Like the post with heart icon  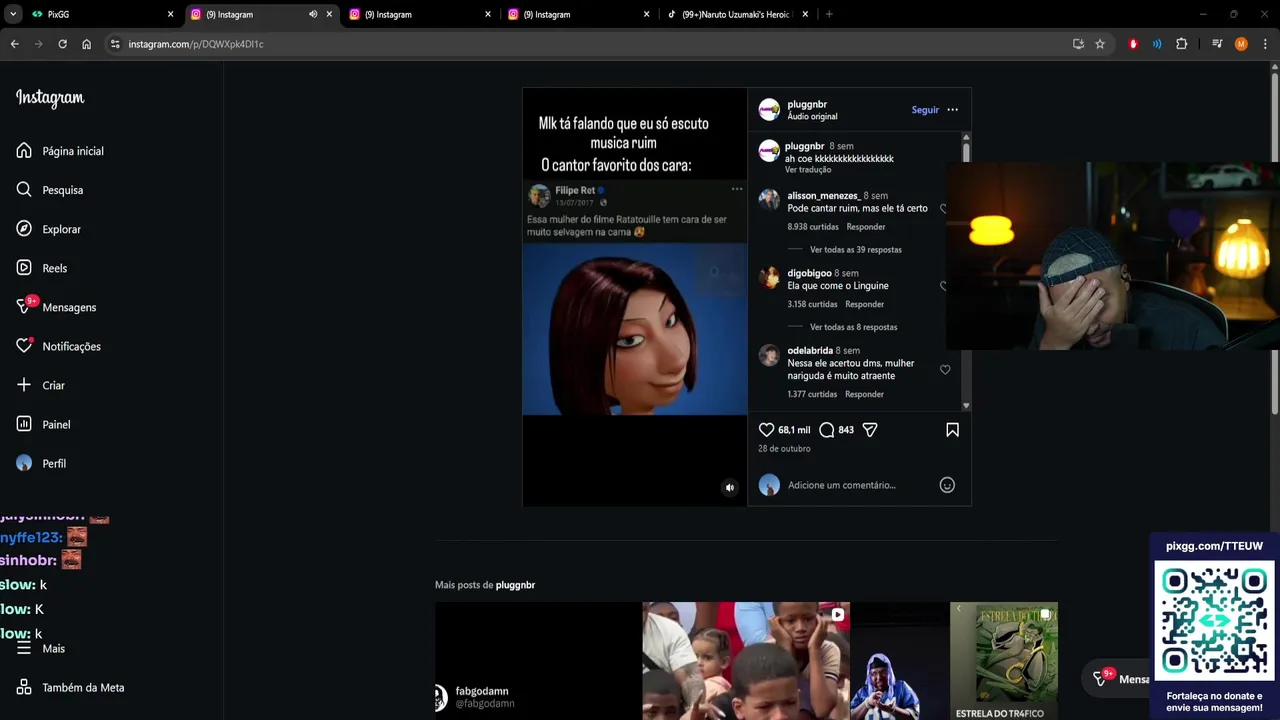(x=766, y=430)
